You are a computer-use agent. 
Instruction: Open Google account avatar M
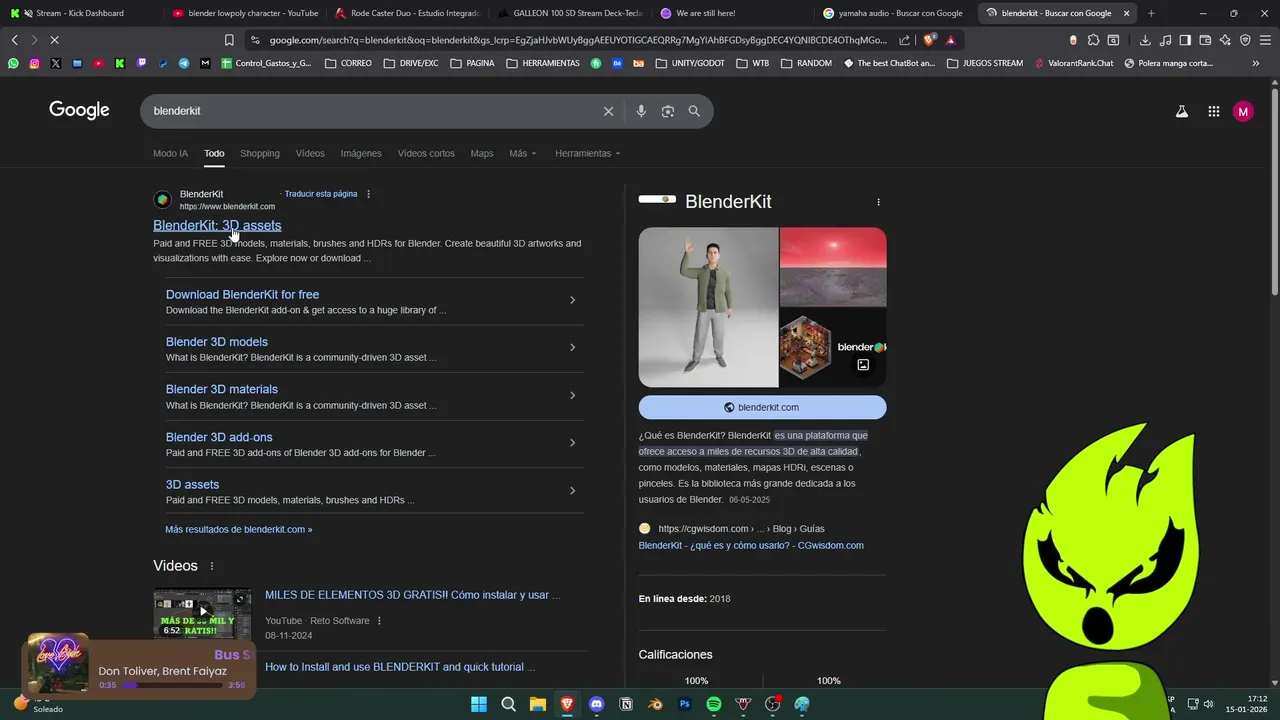(x=1243, y=112)
